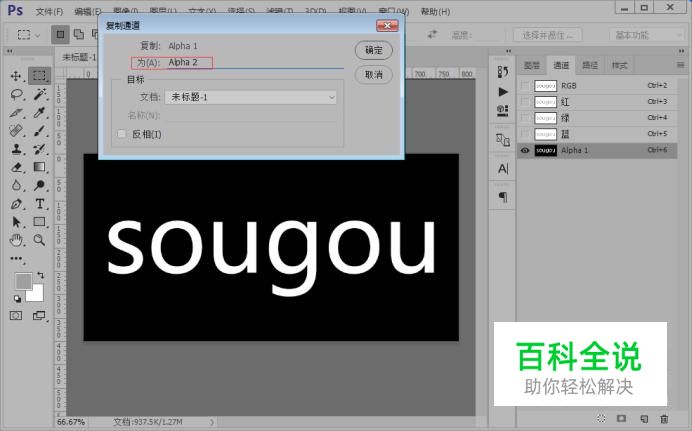Open the Device Preview panel icon
692x431 pixels.
pyautogui.click(x=503, y=140)
